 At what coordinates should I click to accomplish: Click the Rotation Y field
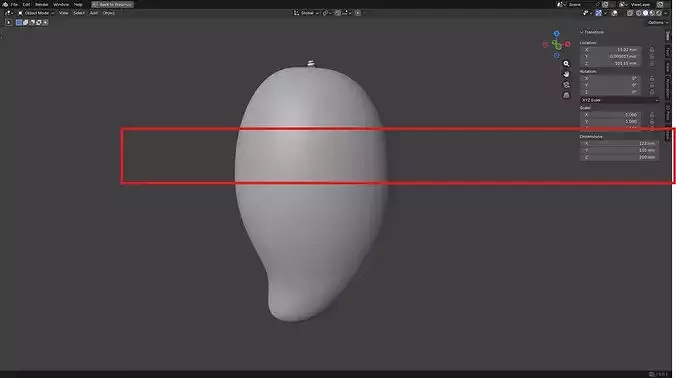click(x=611, y=85)
